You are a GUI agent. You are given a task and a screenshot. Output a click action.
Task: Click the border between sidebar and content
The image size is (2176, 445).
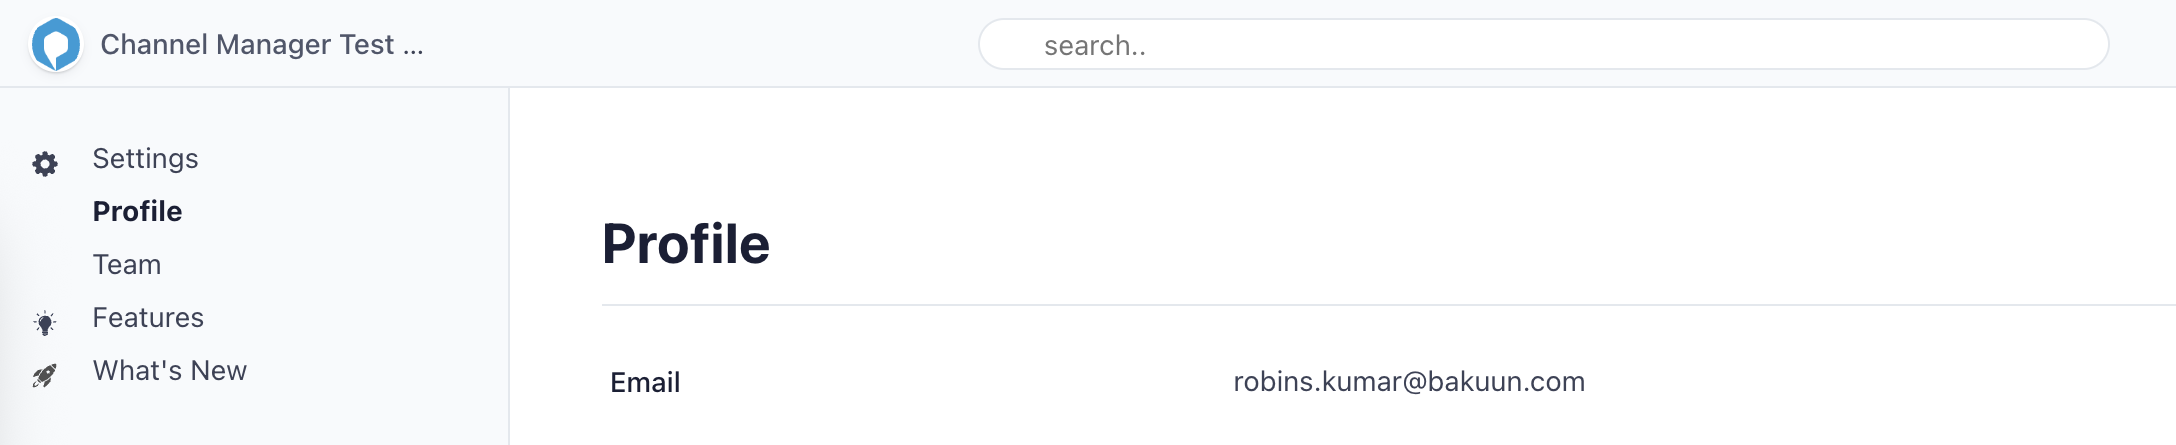pos(509,260)
